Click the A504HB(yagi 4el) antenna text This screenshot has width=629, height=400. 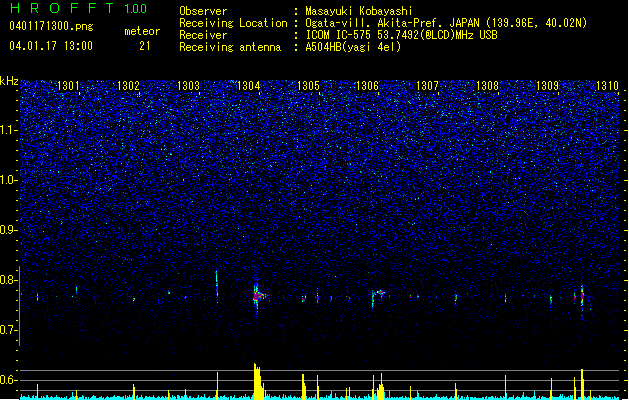coord(353,47)
